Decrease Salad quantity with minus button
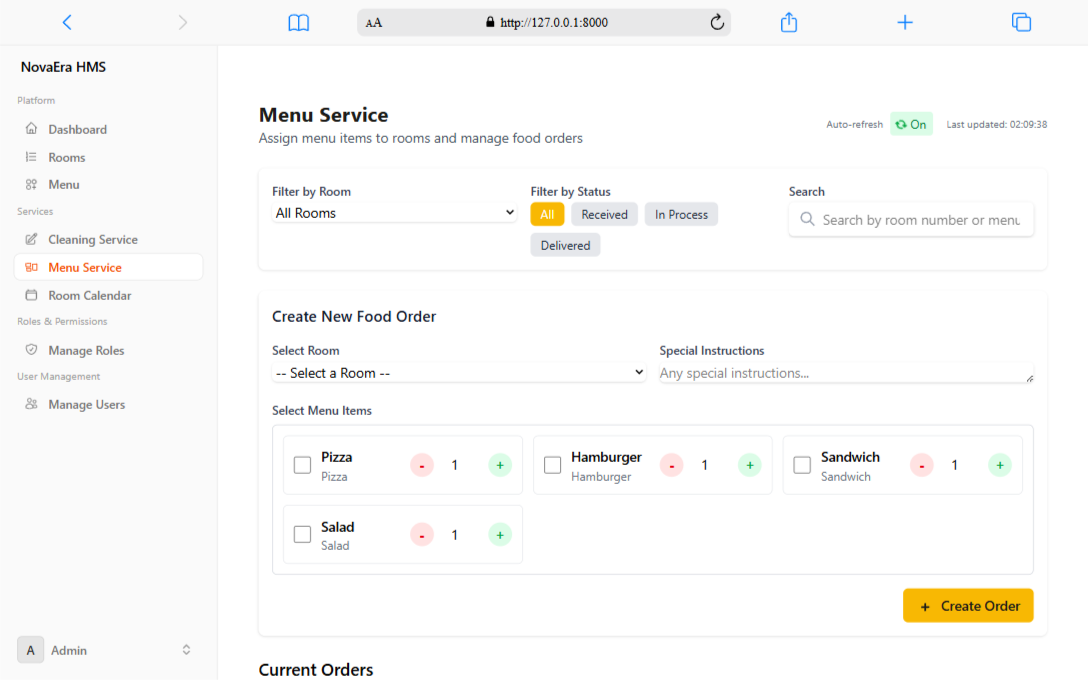 (x=422, y=535)
